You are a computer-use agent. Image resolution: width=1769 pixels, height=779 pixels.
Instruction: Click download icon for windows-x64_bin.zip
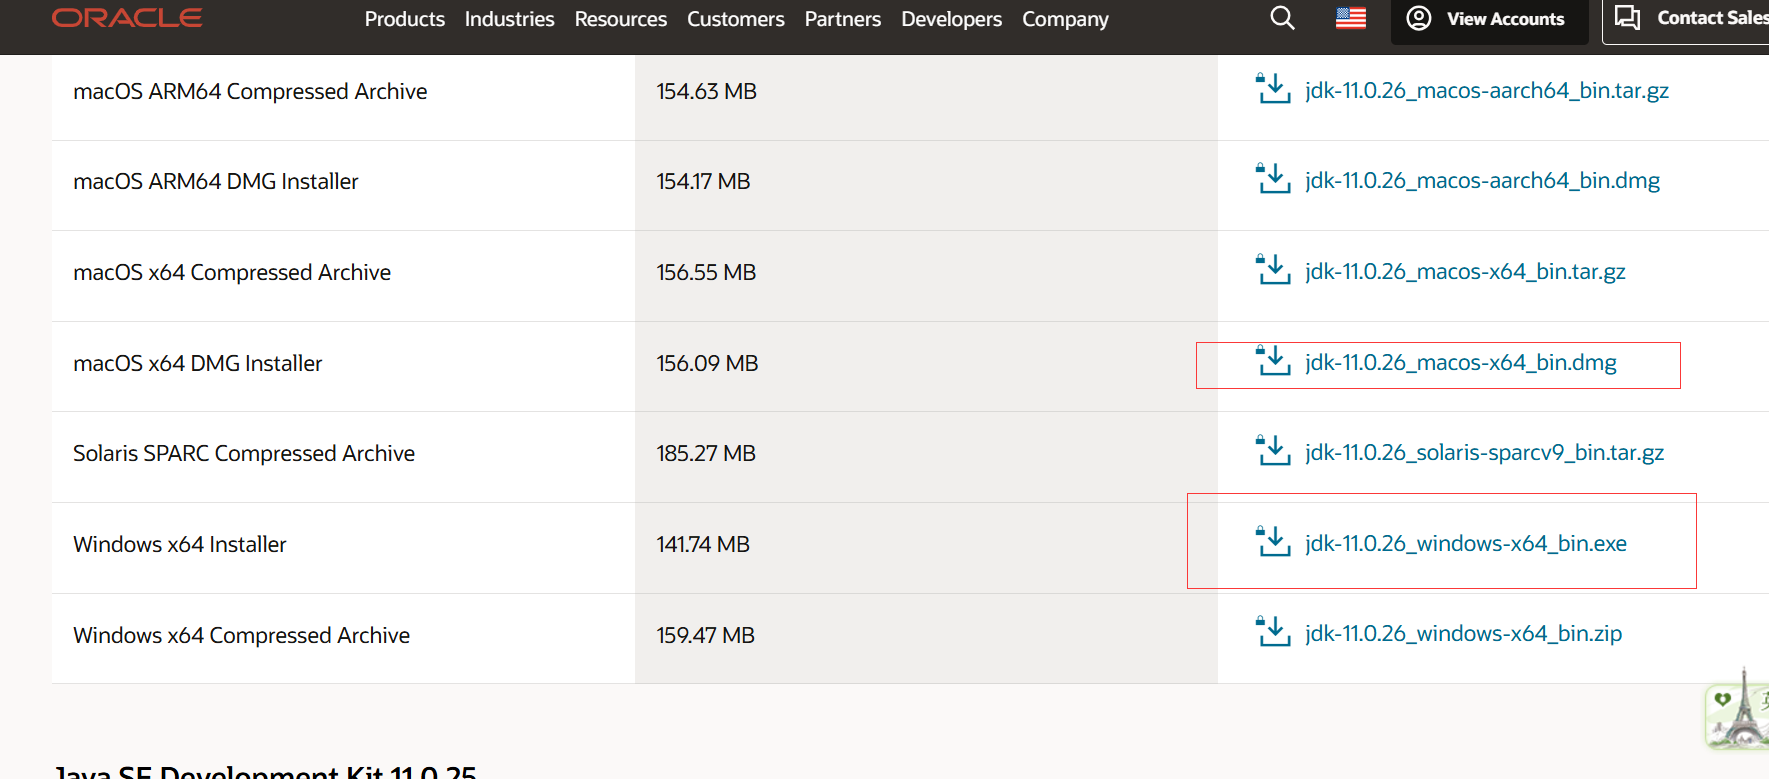pyautogui.click(x=1273, y=631)
